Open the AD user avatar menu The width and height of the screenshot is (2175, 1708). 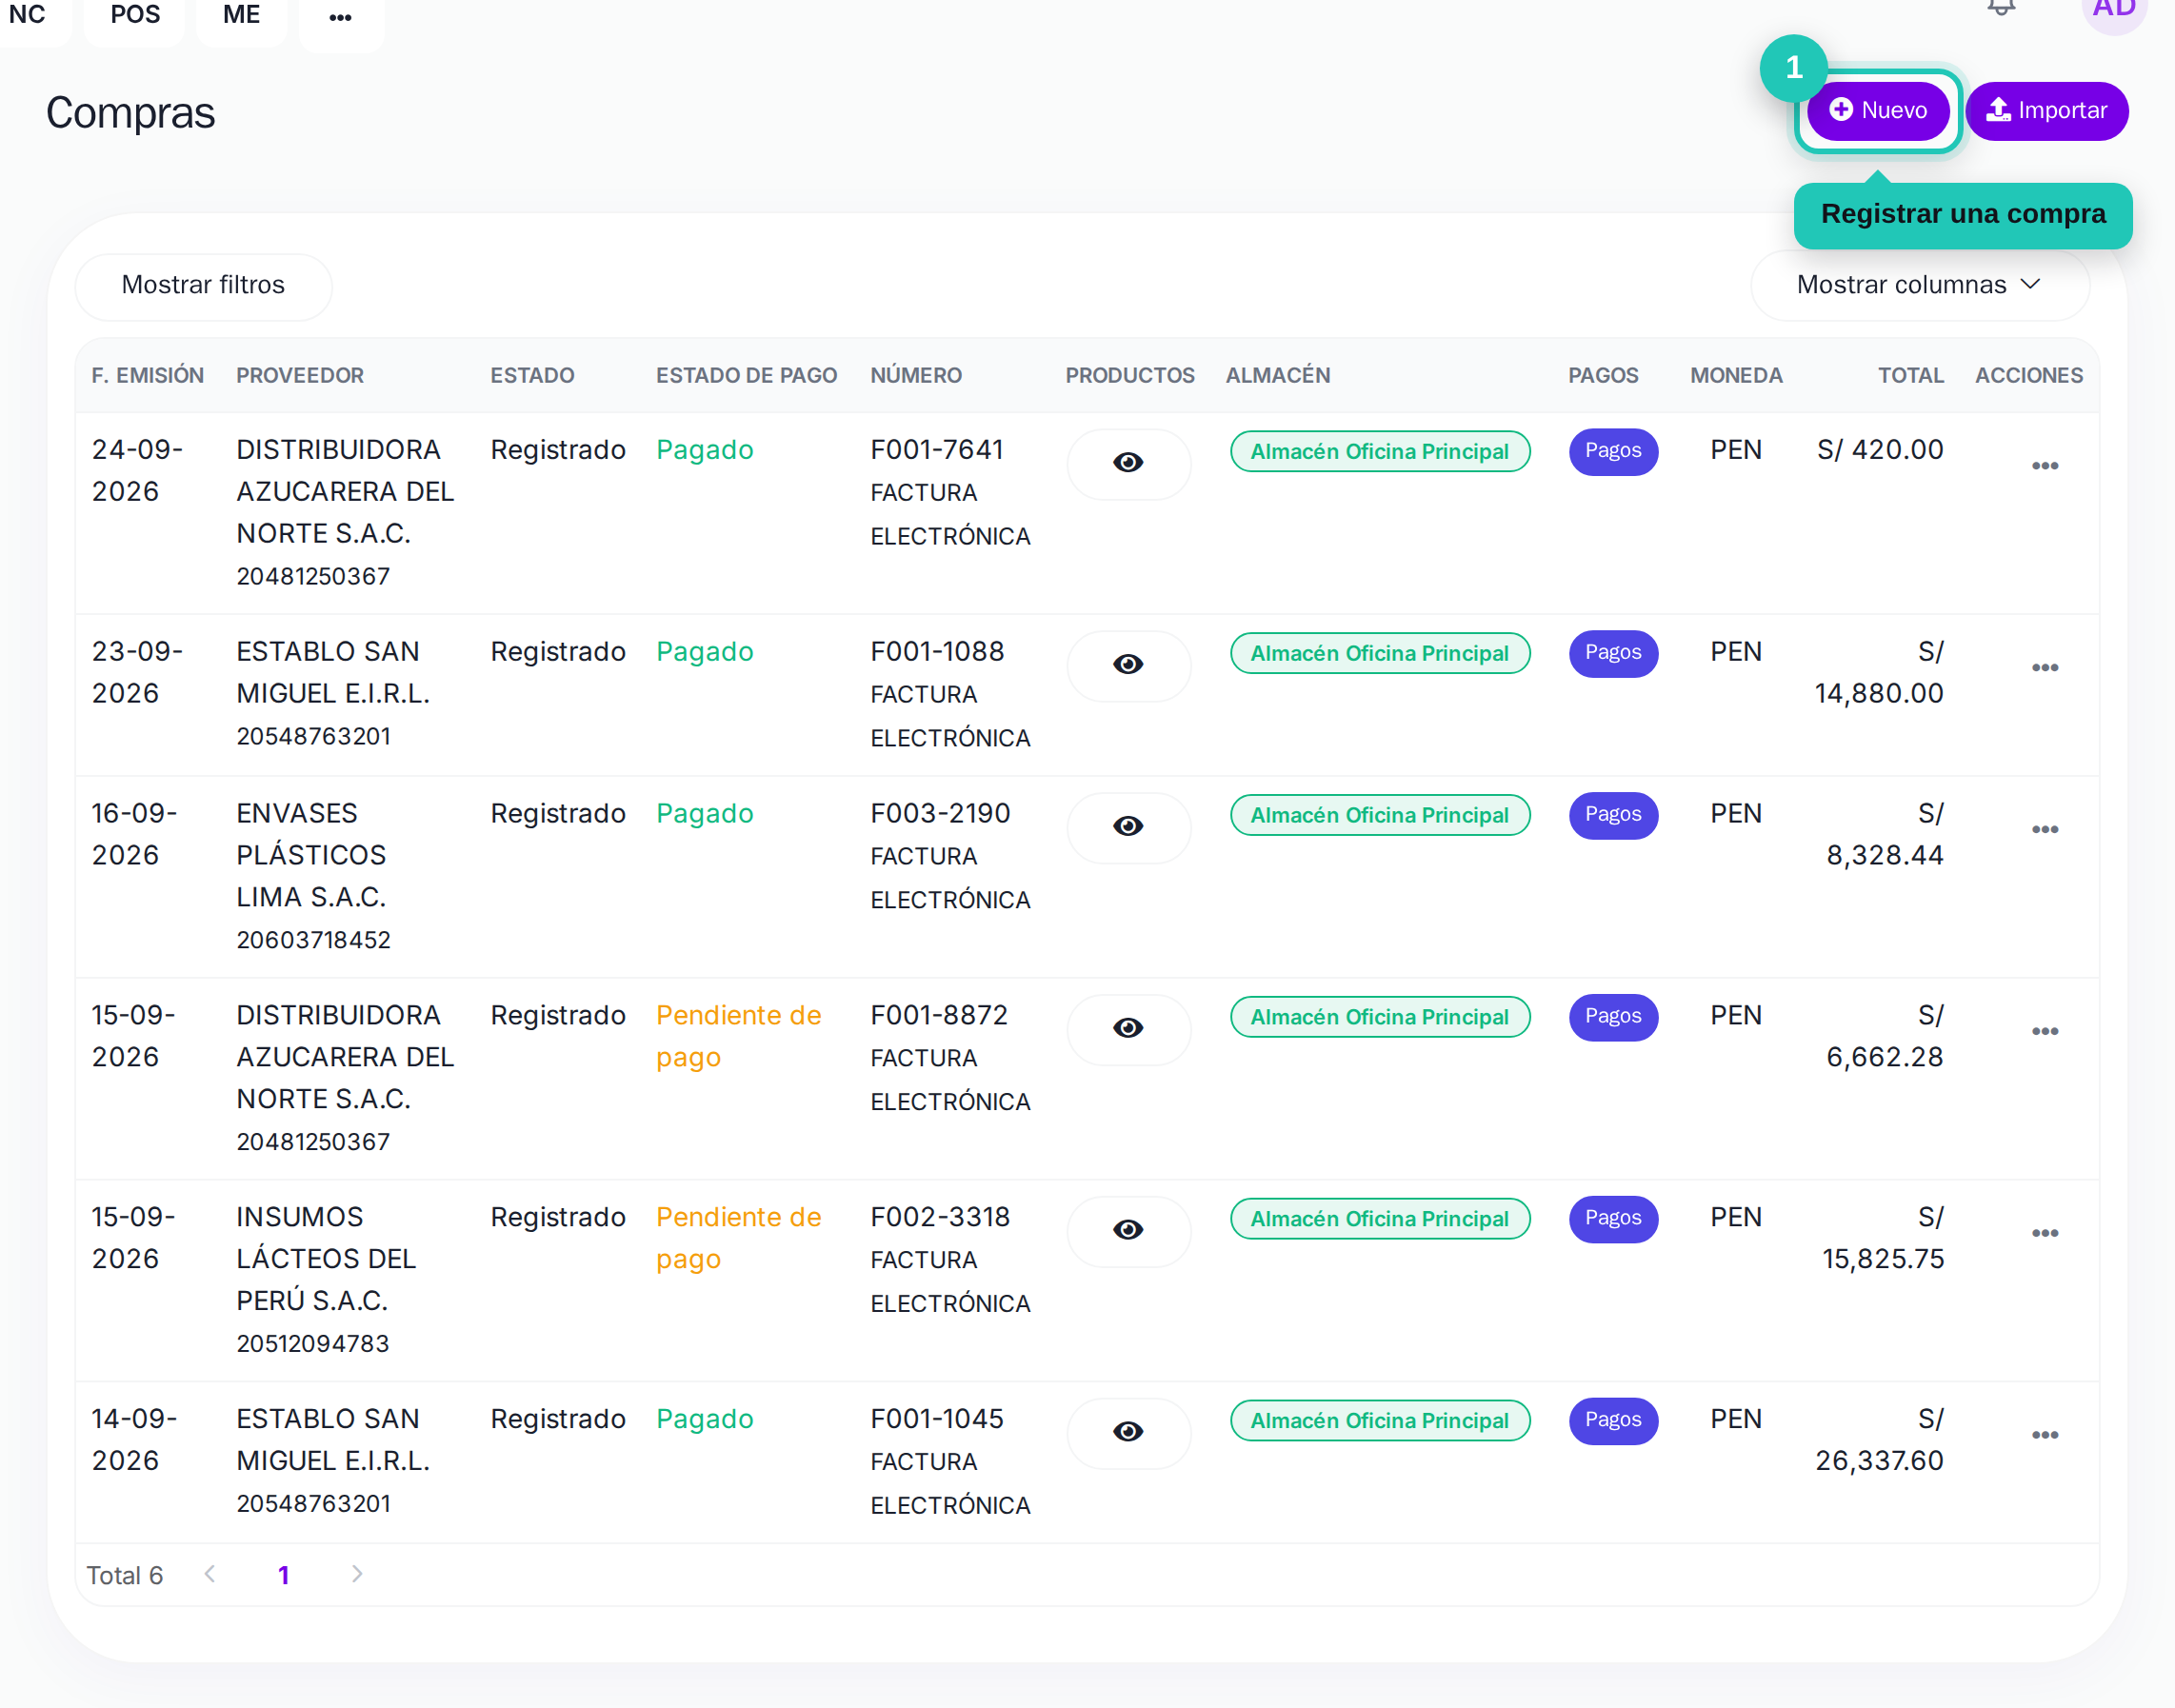[x=2114, y=10]
